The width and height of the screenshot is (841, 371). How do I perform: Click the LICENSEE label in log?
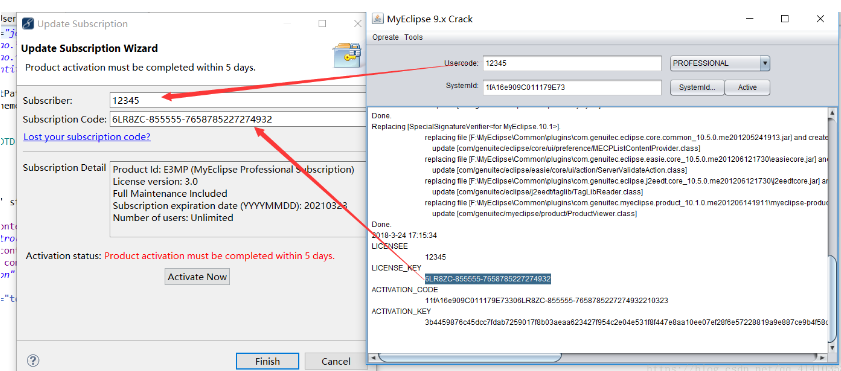[389, 246]
